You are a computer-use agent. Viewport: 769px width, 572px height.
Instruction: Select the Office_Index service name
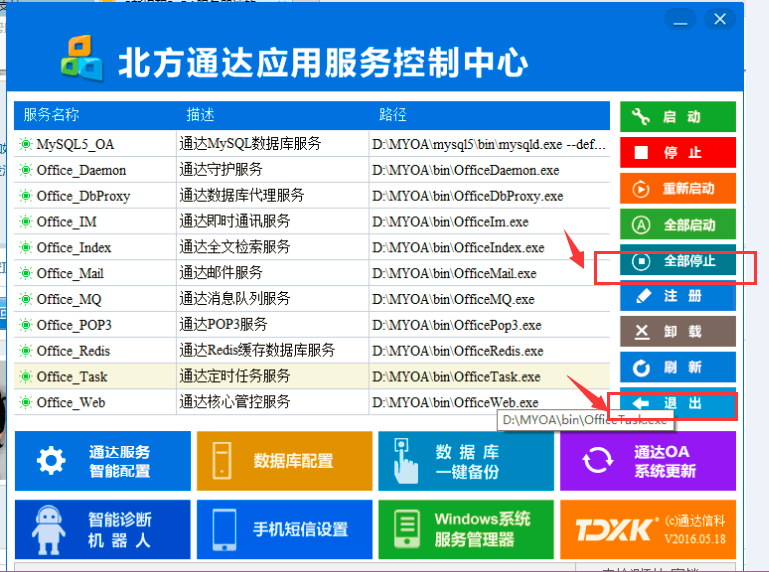(x=74, y=247)
